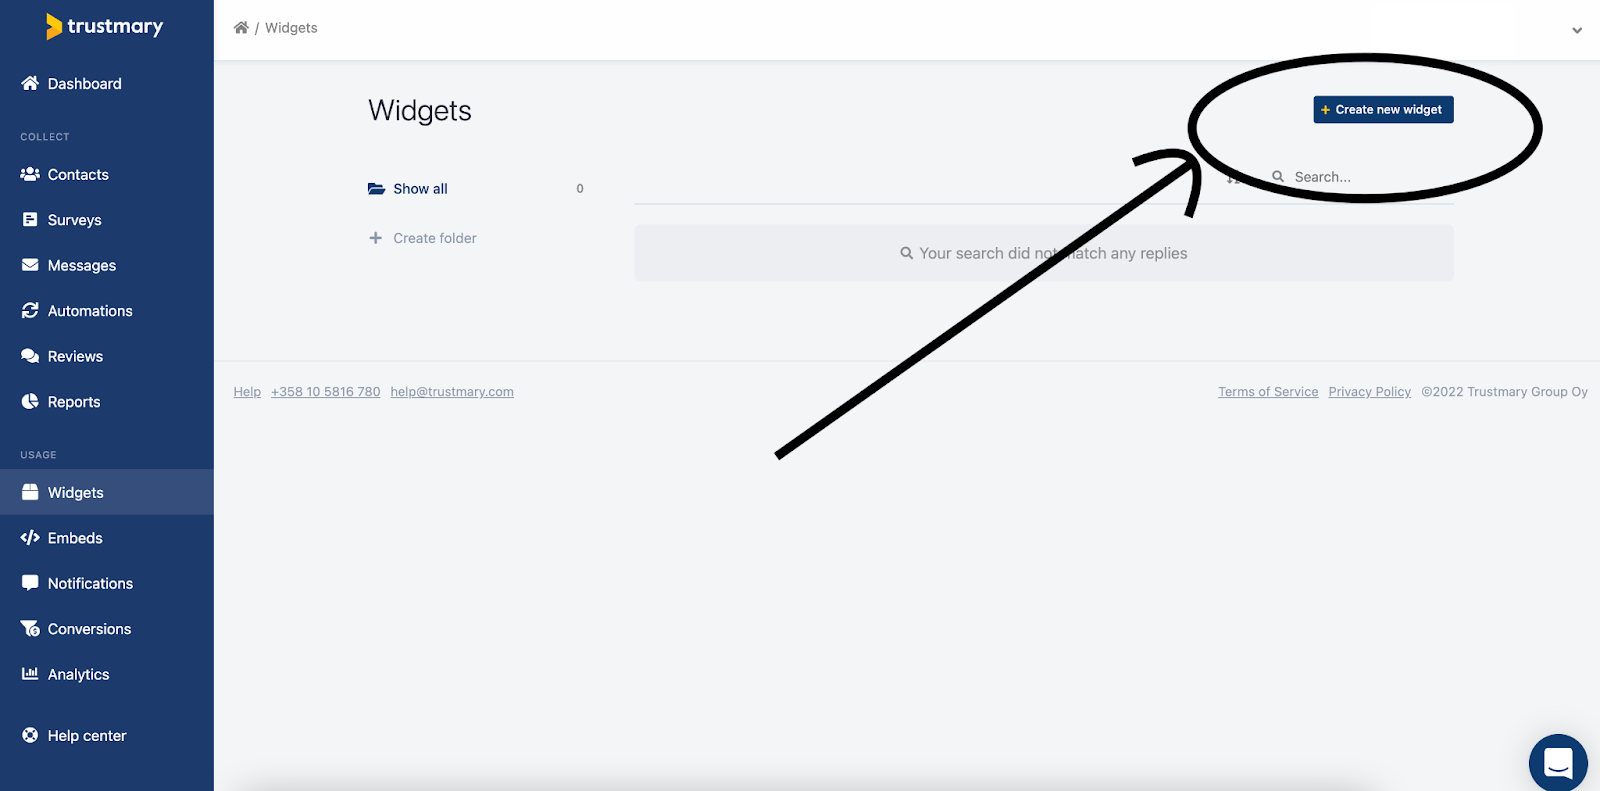Click the Help center lifebuoy icon

pyautogui.click(x=30, y=735)
